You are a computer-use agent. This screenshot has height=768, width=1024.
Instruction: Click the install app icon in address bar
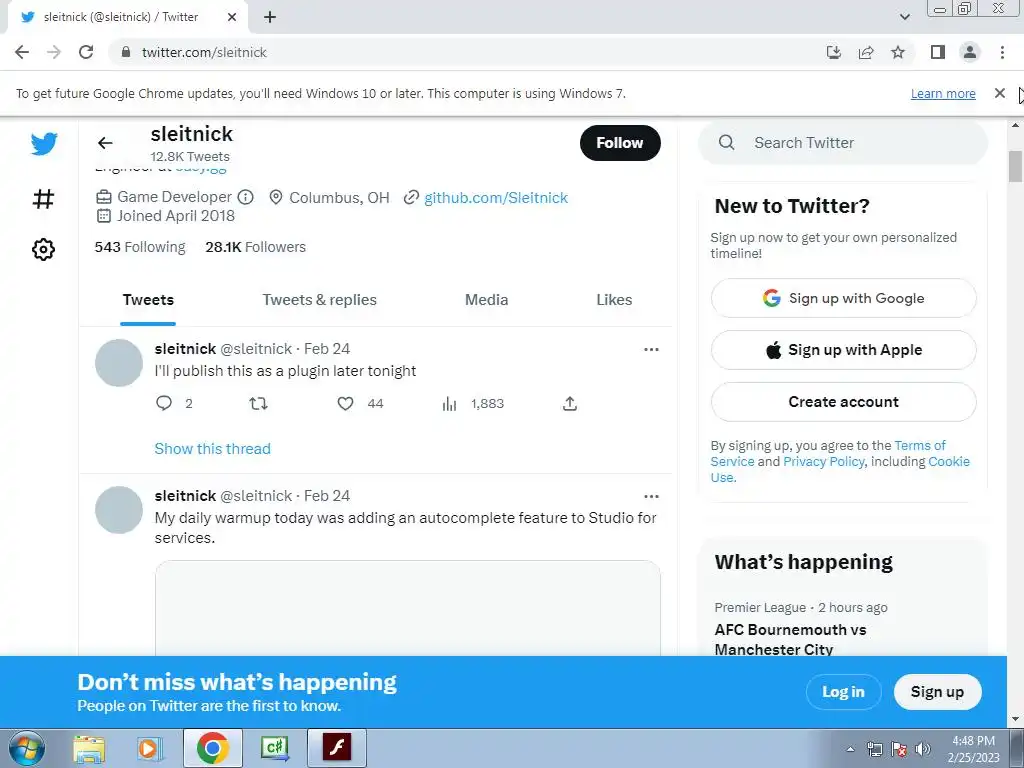coord(834,52)
